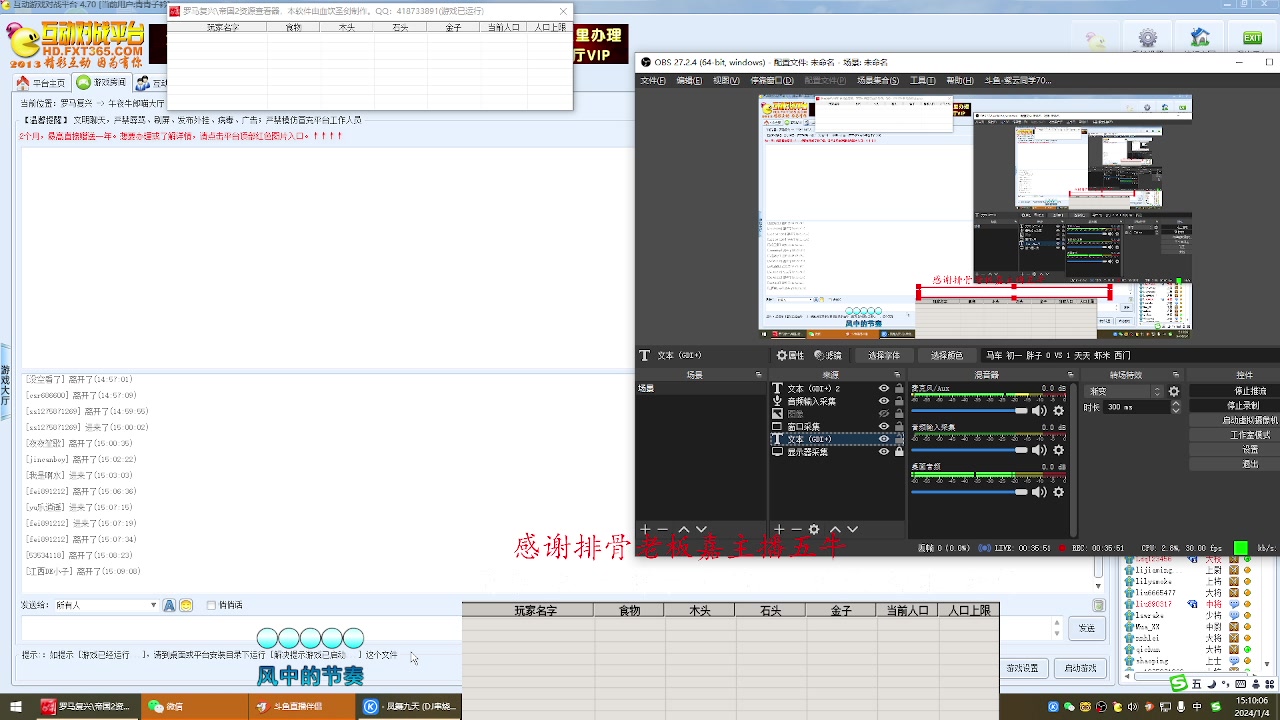The height and width of the screenshot is (720, 1280).
Task: Open 发送给 recipient dropdown
Action: (x=106, y=605)
